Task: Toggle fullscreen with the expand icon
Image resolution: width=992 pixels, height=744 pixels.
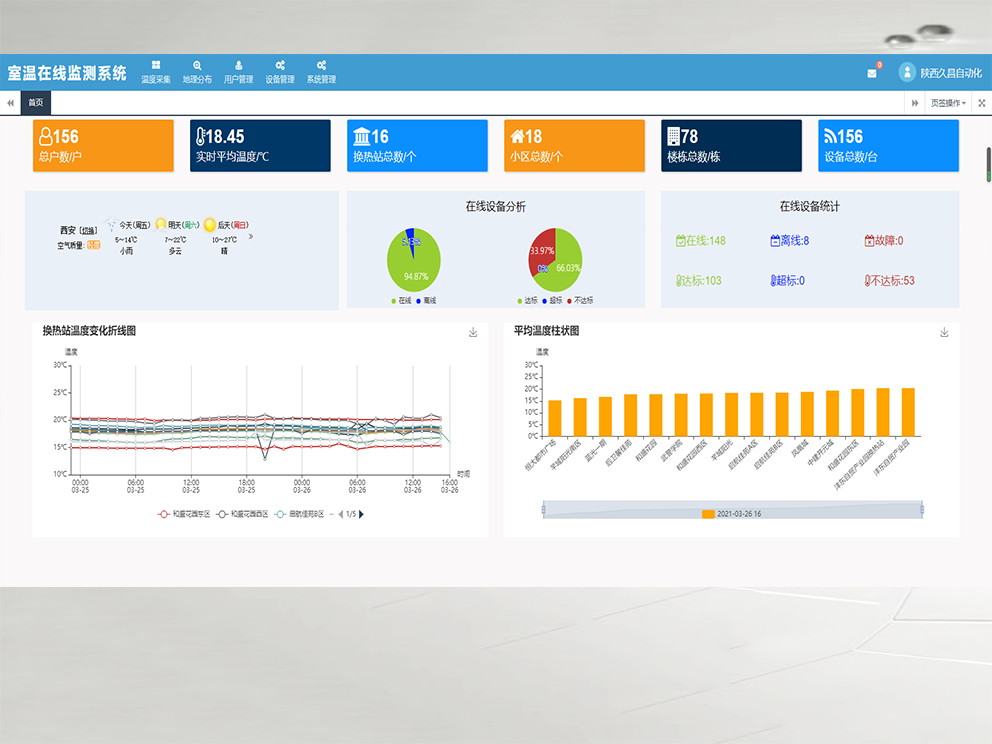Action: [x=982, y=102]
